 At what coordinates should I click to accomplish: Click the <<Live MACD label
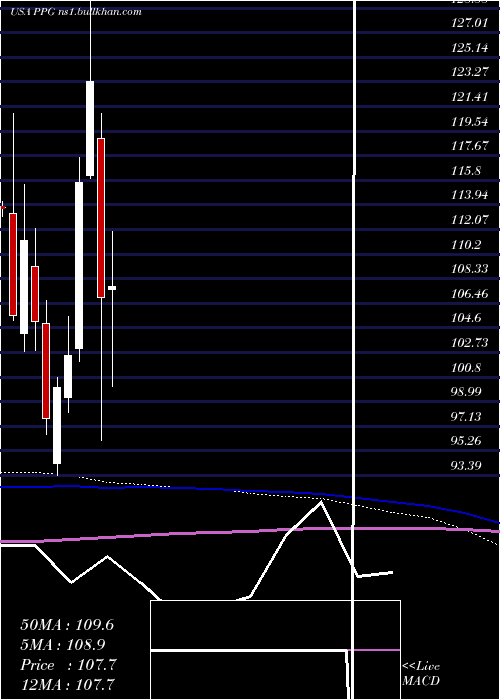pos(421,674)
